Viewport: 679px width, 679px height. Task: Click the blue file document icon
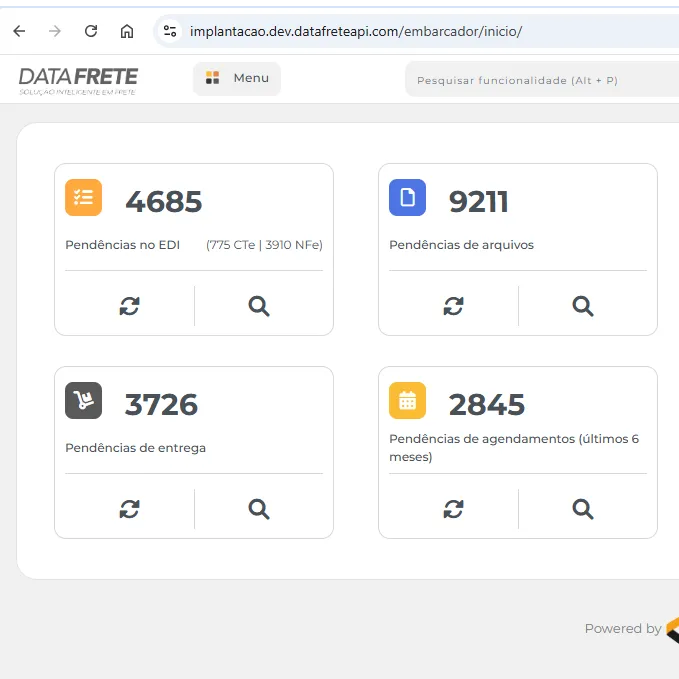pyautogui.click(x=407, y=198)
